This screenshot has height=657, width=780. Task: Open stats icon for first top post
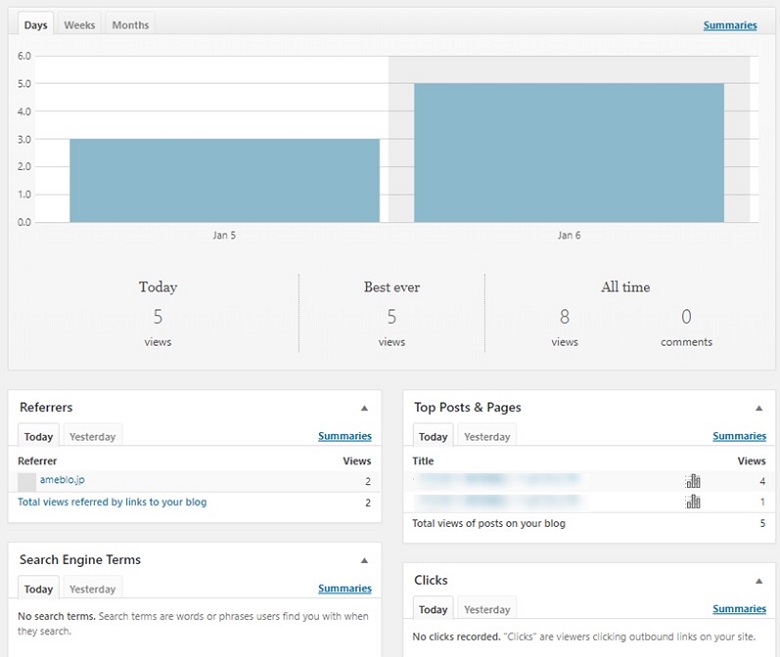pyautogui.click(x=693, y=481)
